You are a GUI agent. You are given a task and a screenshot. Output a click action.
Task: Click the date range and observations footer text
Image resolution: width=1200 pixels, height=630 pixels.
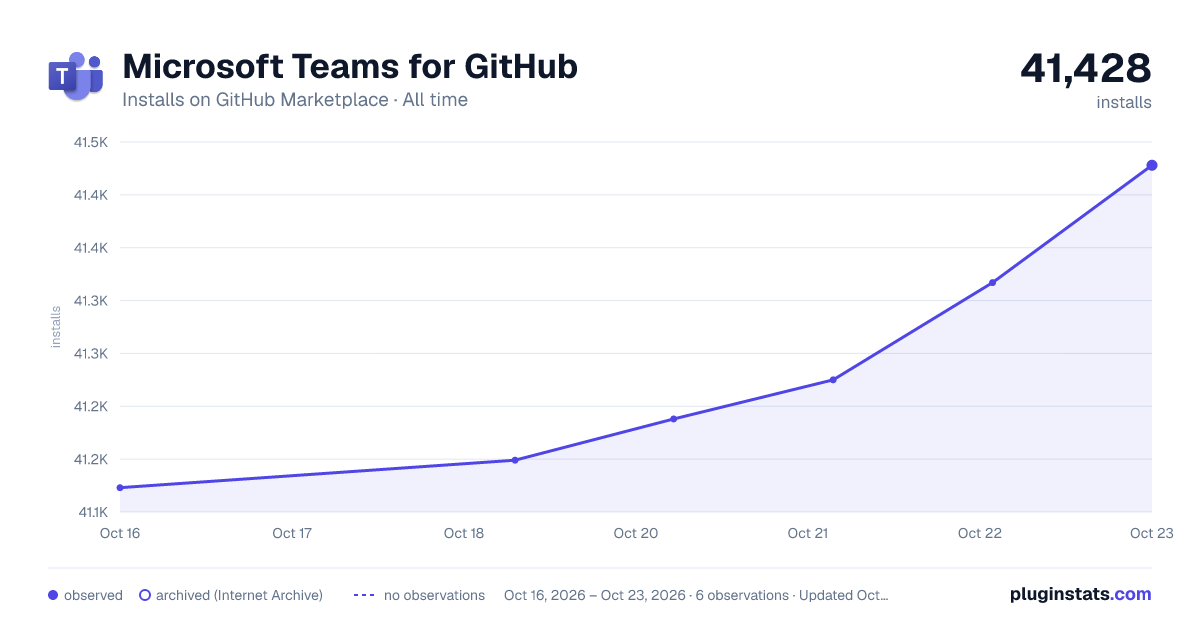(696, 595)
